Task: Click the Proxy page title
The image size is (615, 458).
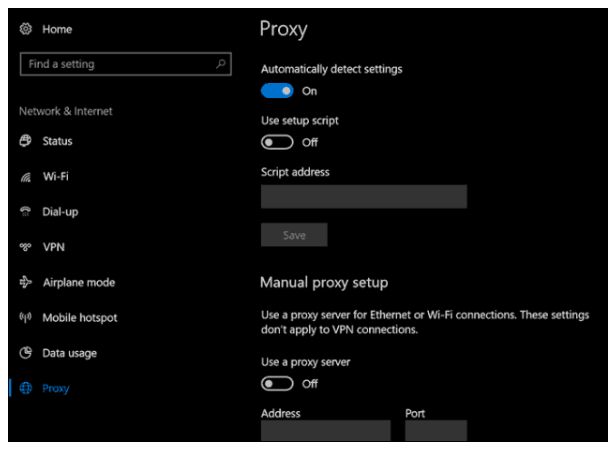Action: tap(284, 29)
